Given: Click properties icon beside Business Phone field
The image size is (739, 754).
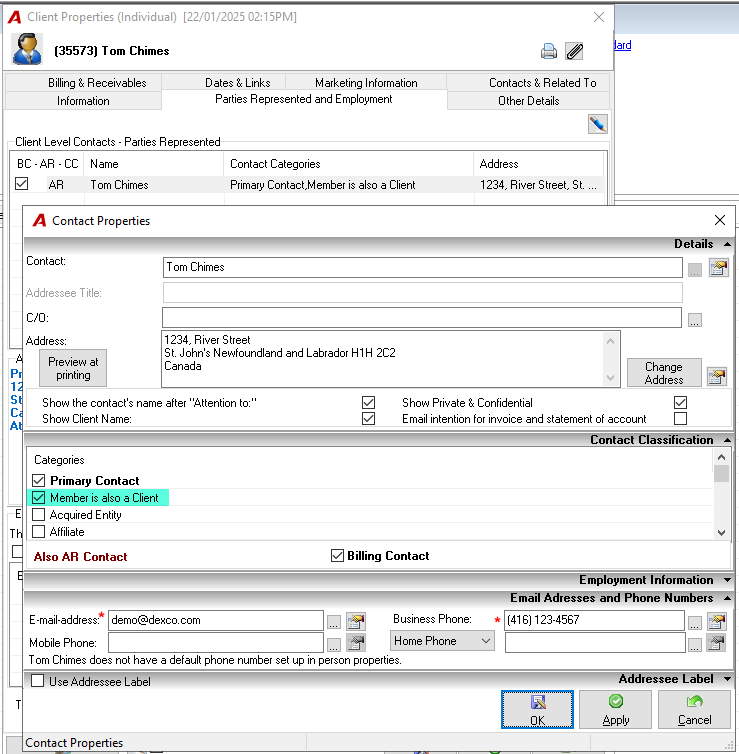Looking at the screenshot, I should tap(716, 621).
